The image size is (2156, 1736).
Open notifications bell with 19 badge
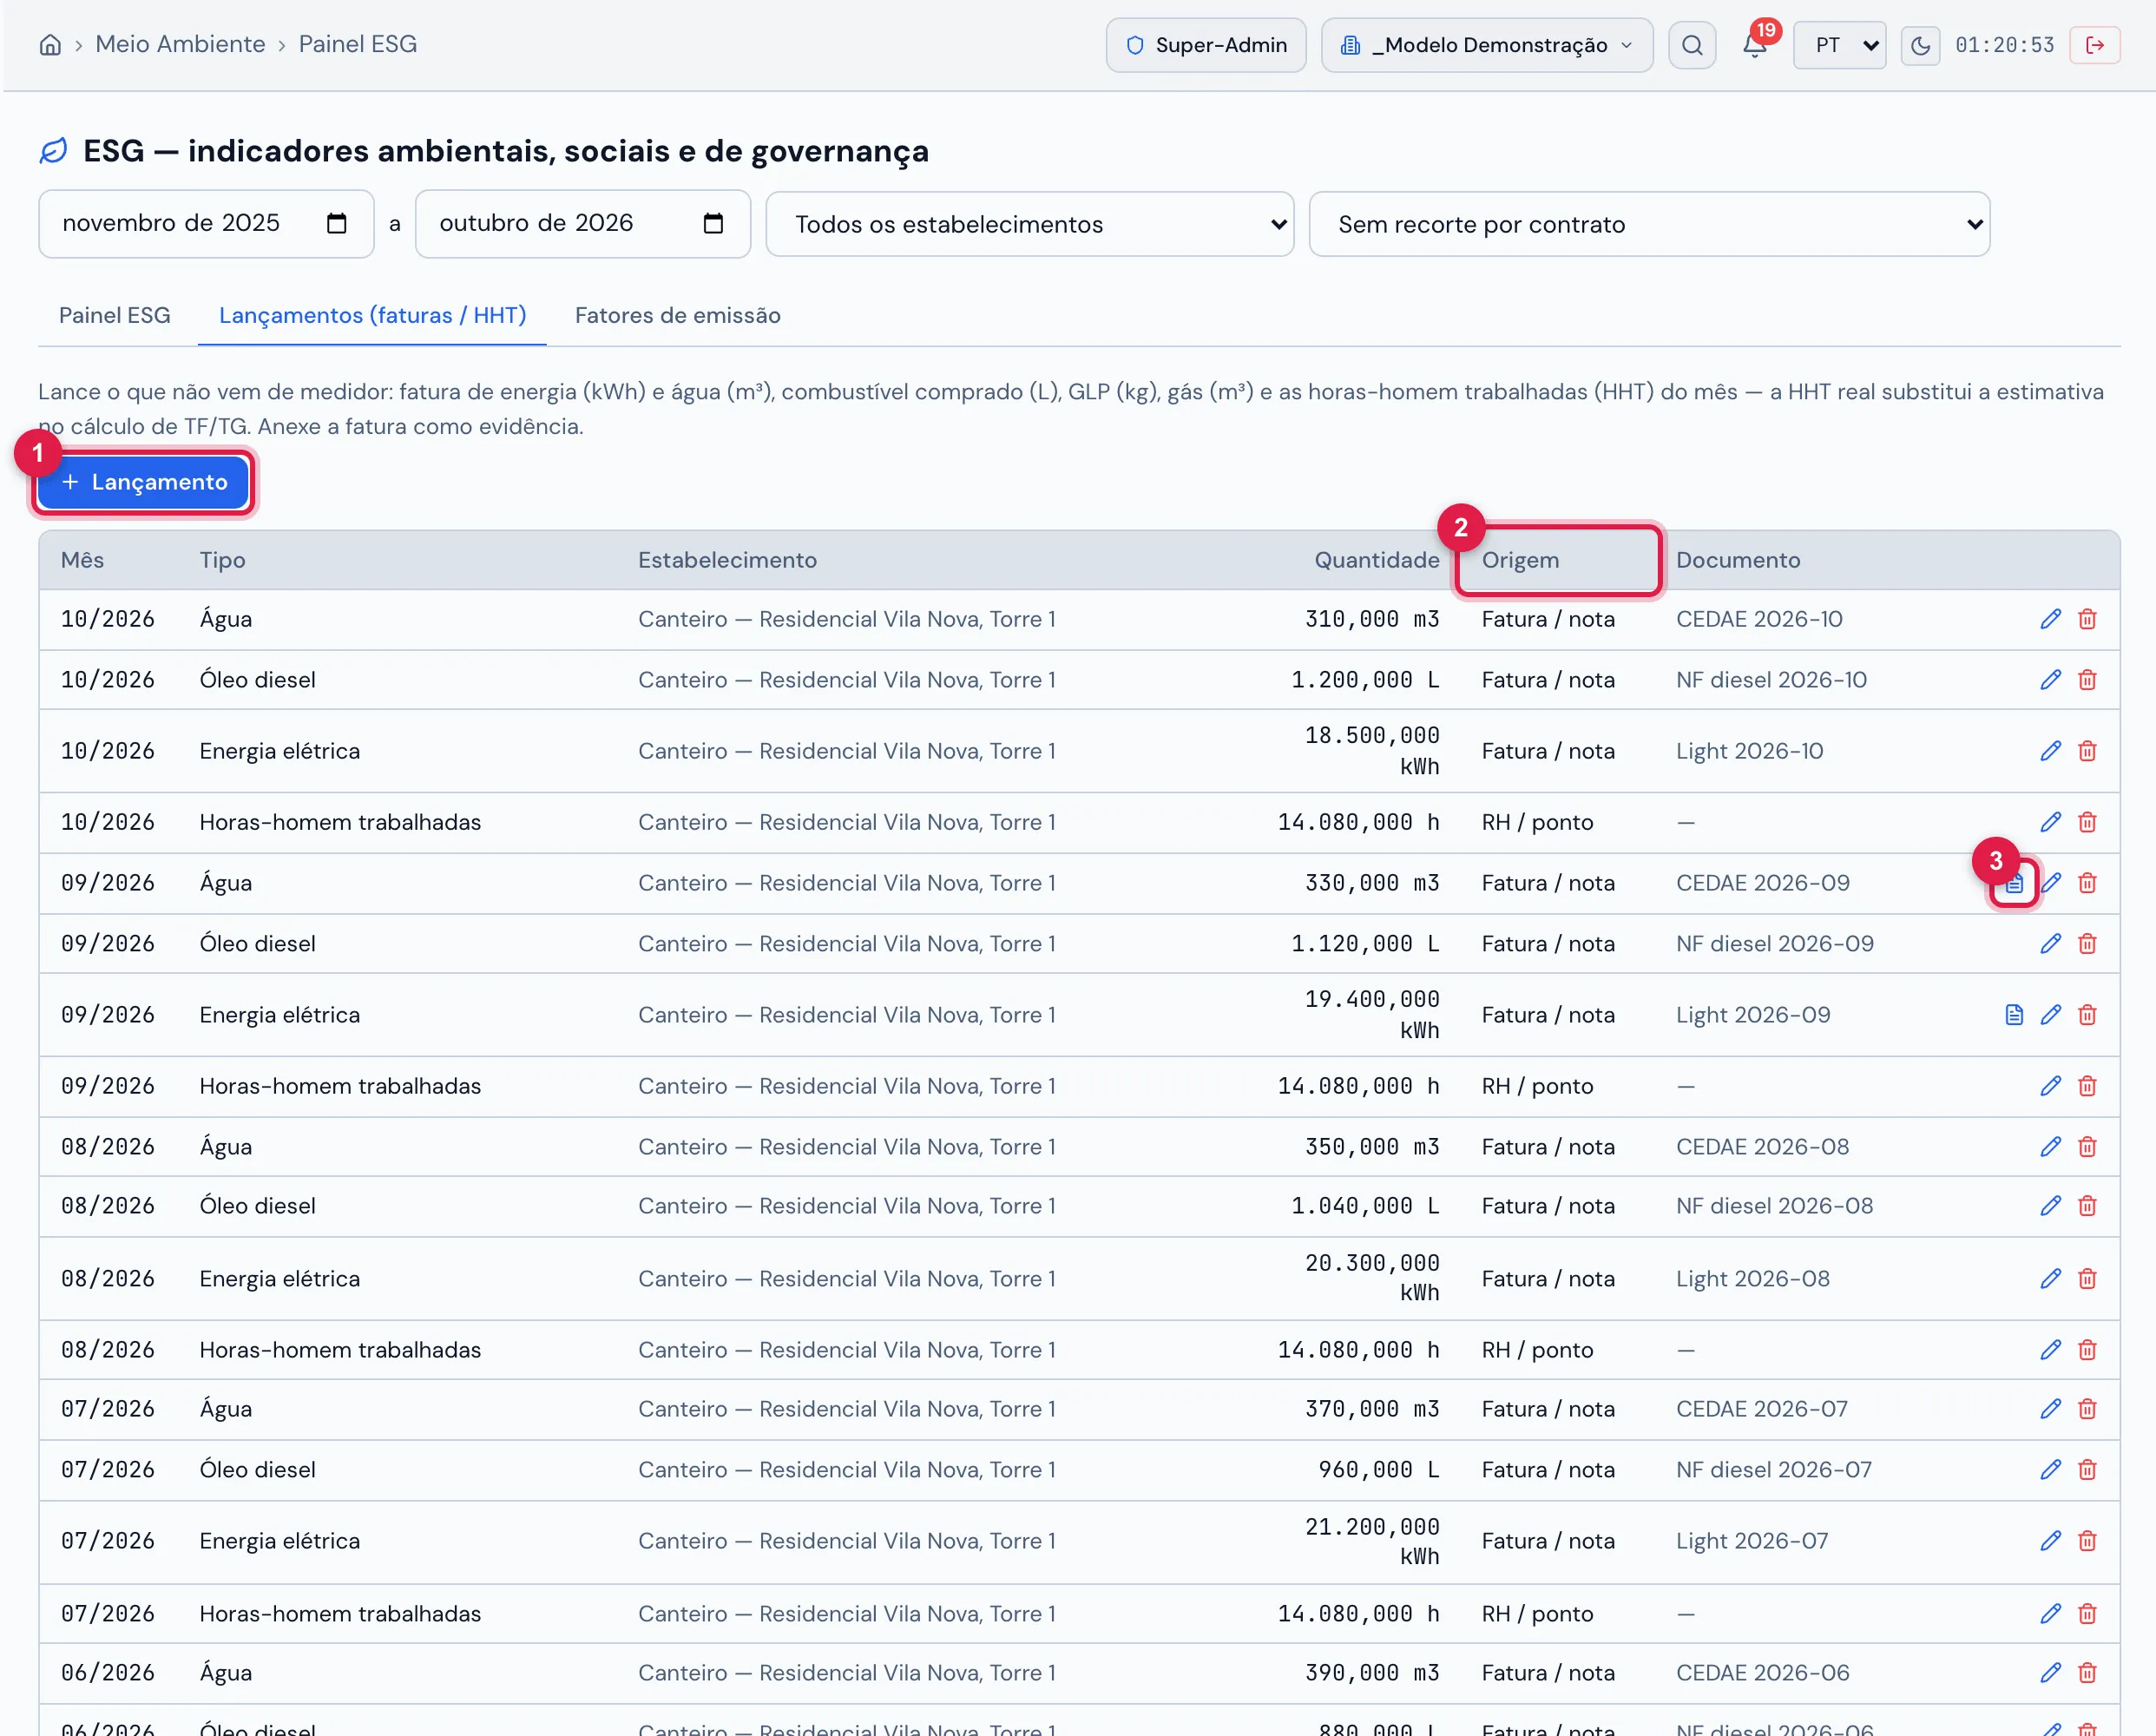tap(1755, 45)
